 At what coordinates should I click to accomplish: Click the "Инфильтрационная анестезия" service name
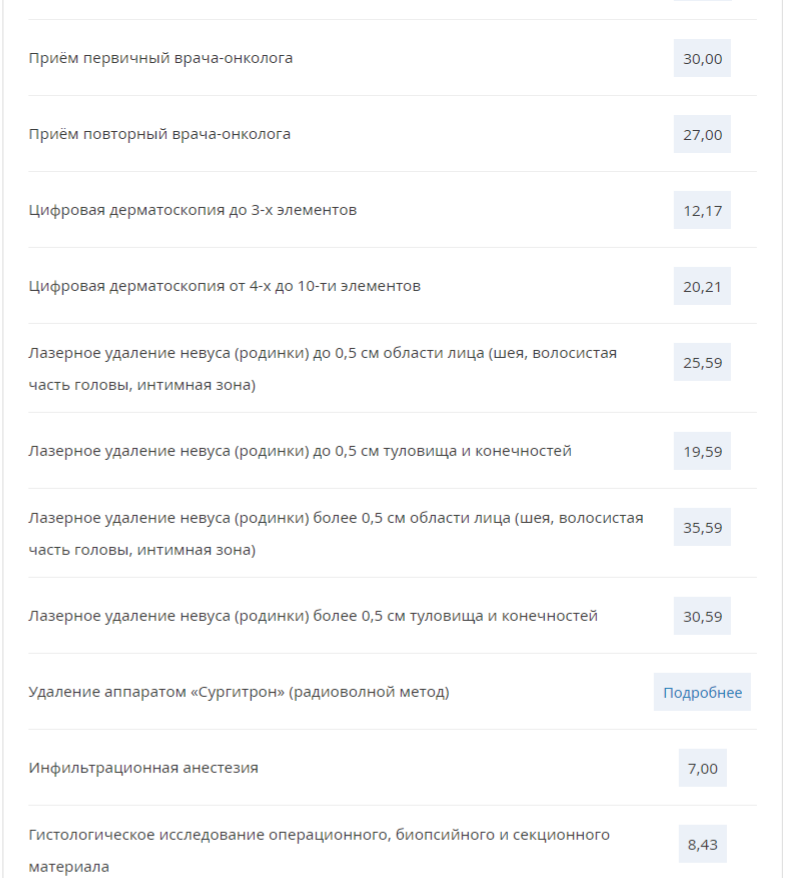143,768
